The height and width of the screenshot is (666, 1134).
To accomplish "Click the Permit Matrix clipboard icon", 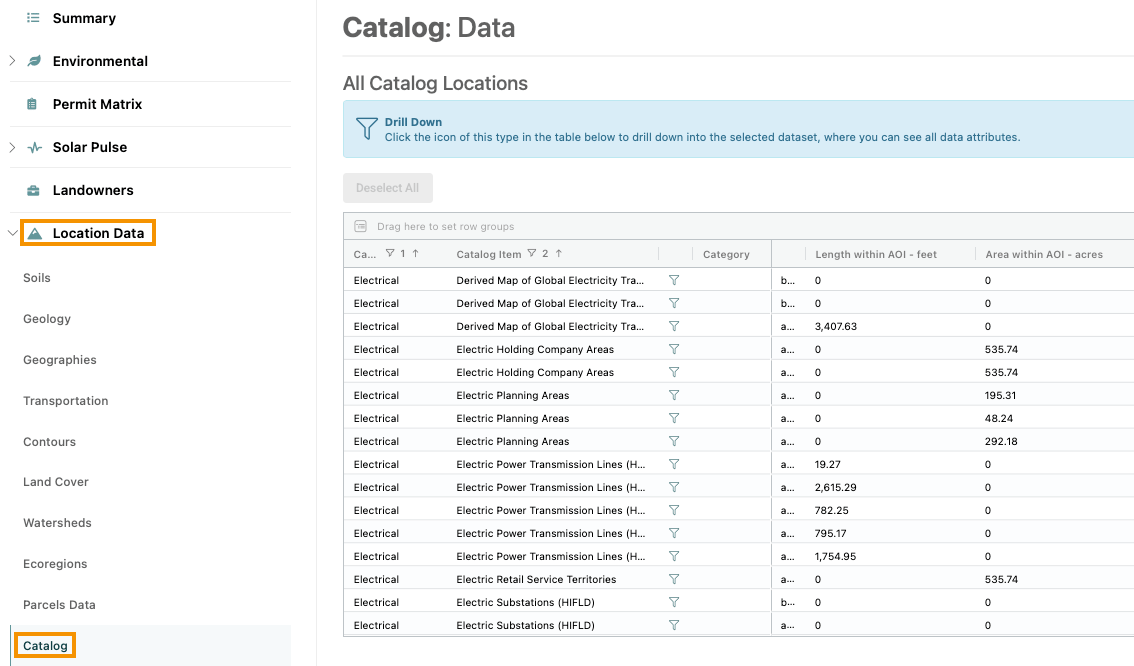I will 32,104.
